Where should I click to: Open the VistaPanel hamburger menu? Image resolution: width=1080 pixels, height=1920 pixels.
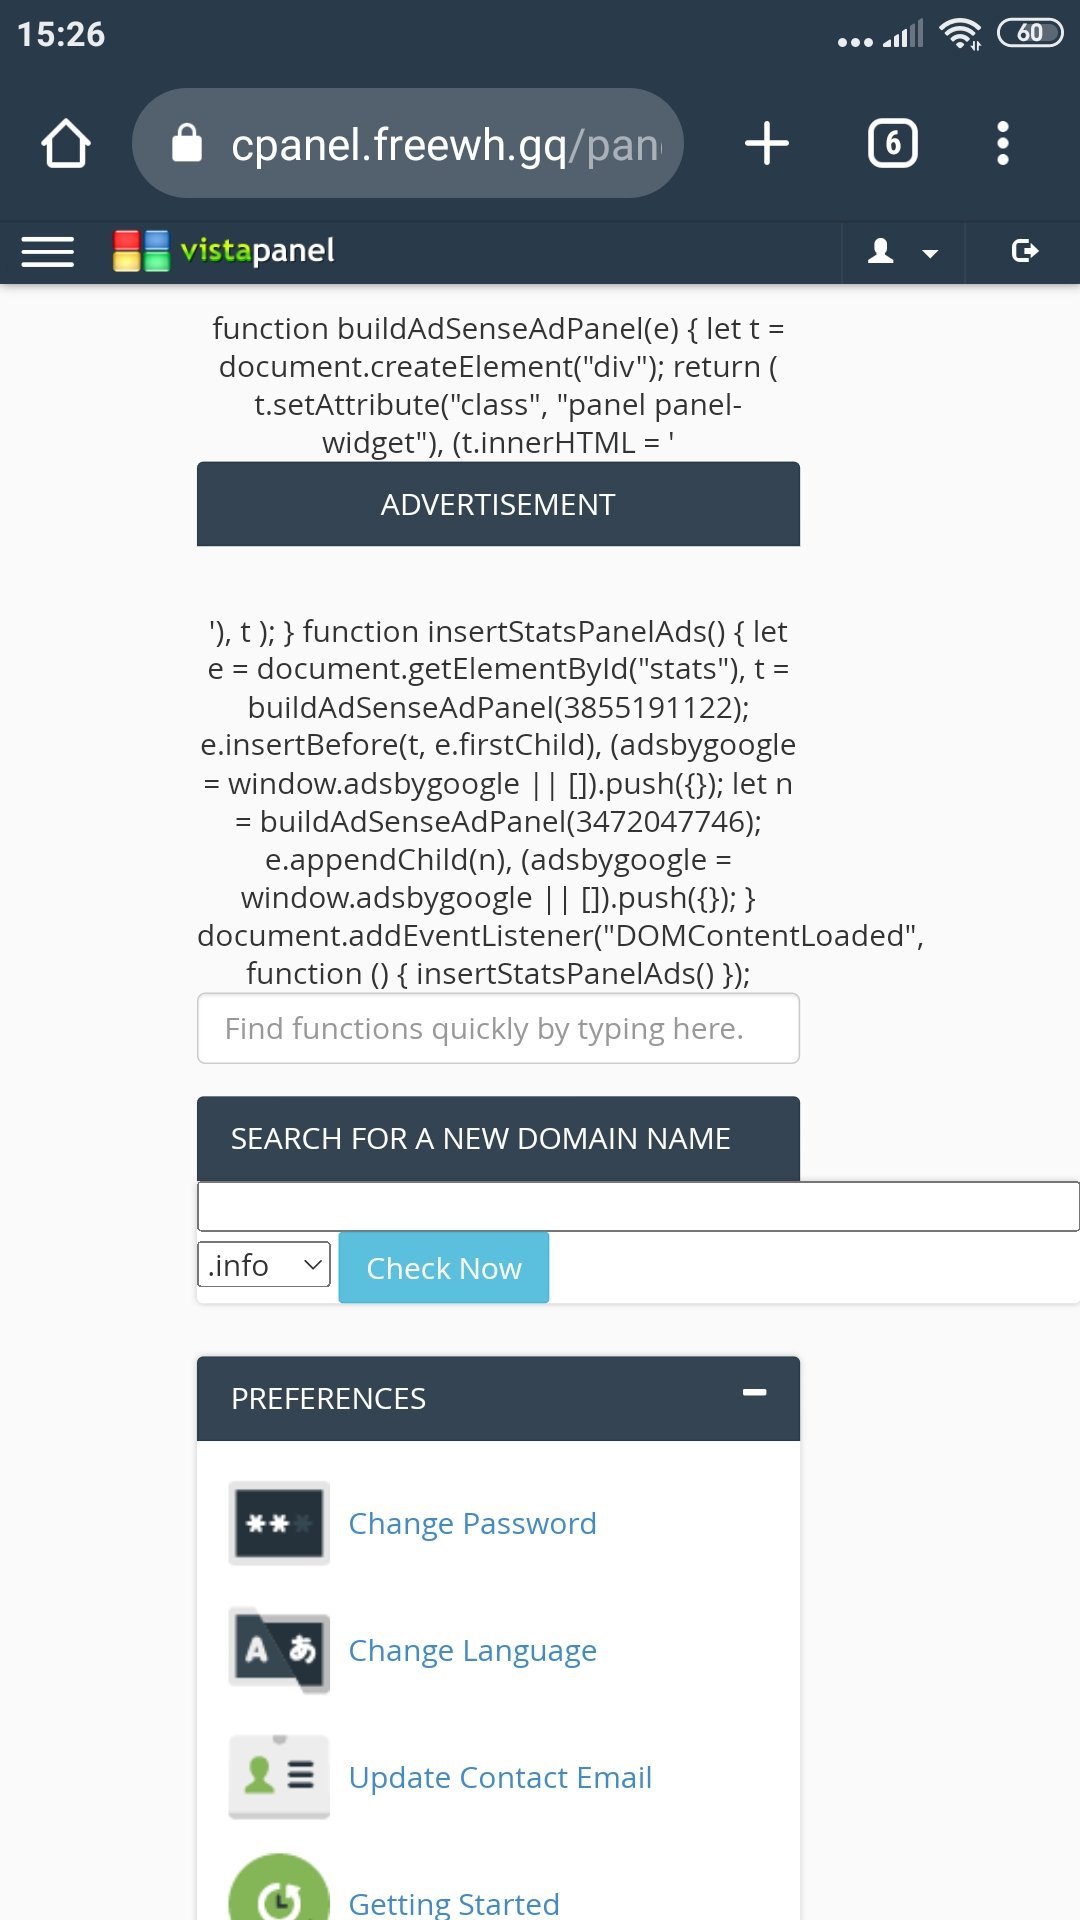coord(48,251)
